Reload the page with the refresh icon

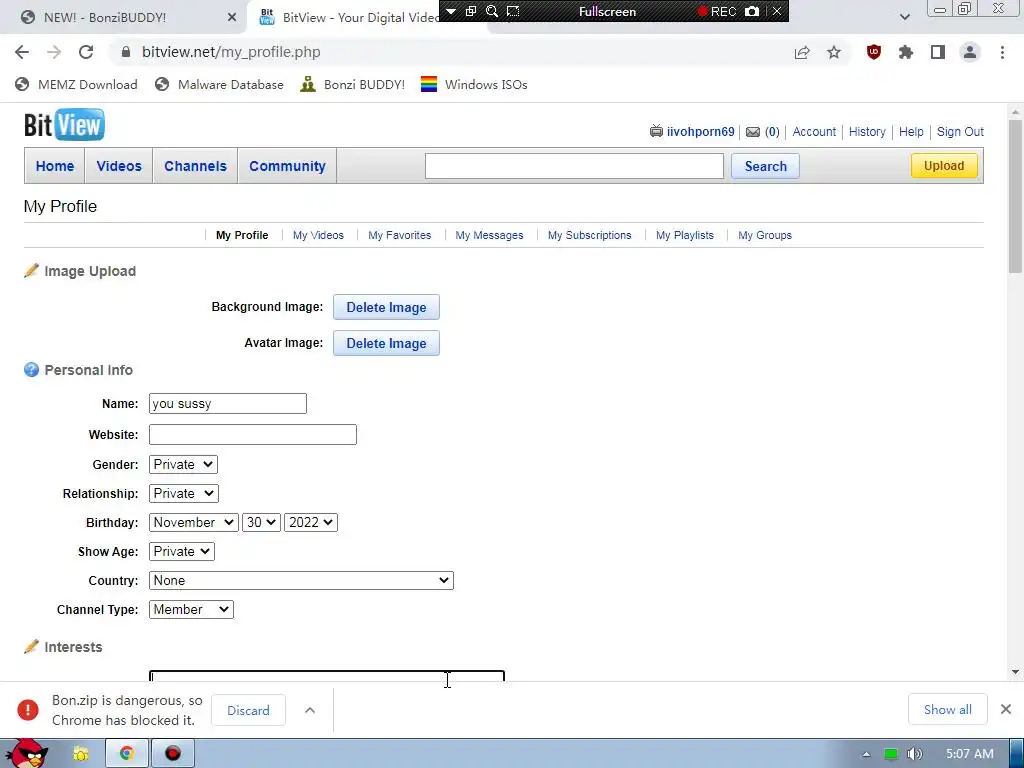tap(86, 52)
